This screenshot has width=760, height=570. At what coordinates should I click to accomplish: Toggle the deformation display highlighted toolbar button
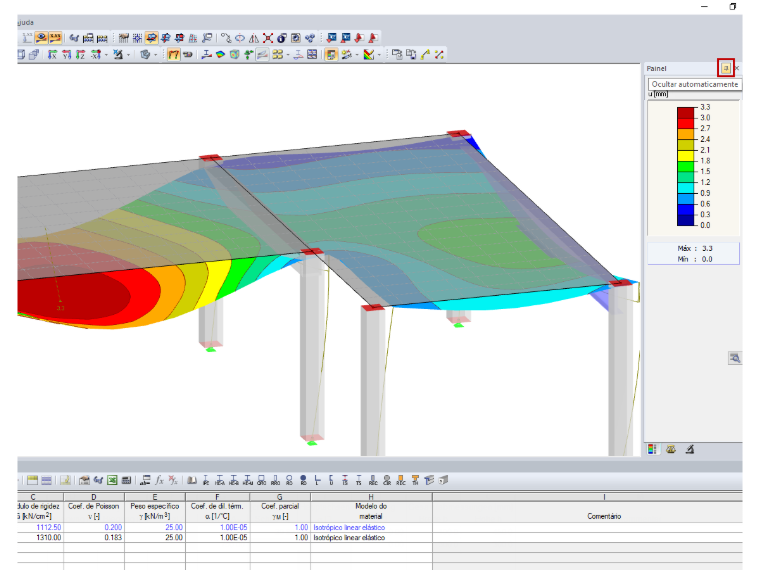[x=174, y=54]
